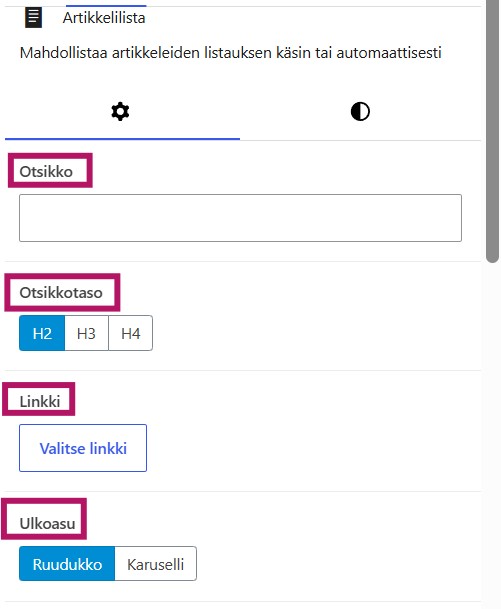The height and width of the screenshot is (609, 501).
Task: Click the Linkki section label
Action: tap(40, 401)
